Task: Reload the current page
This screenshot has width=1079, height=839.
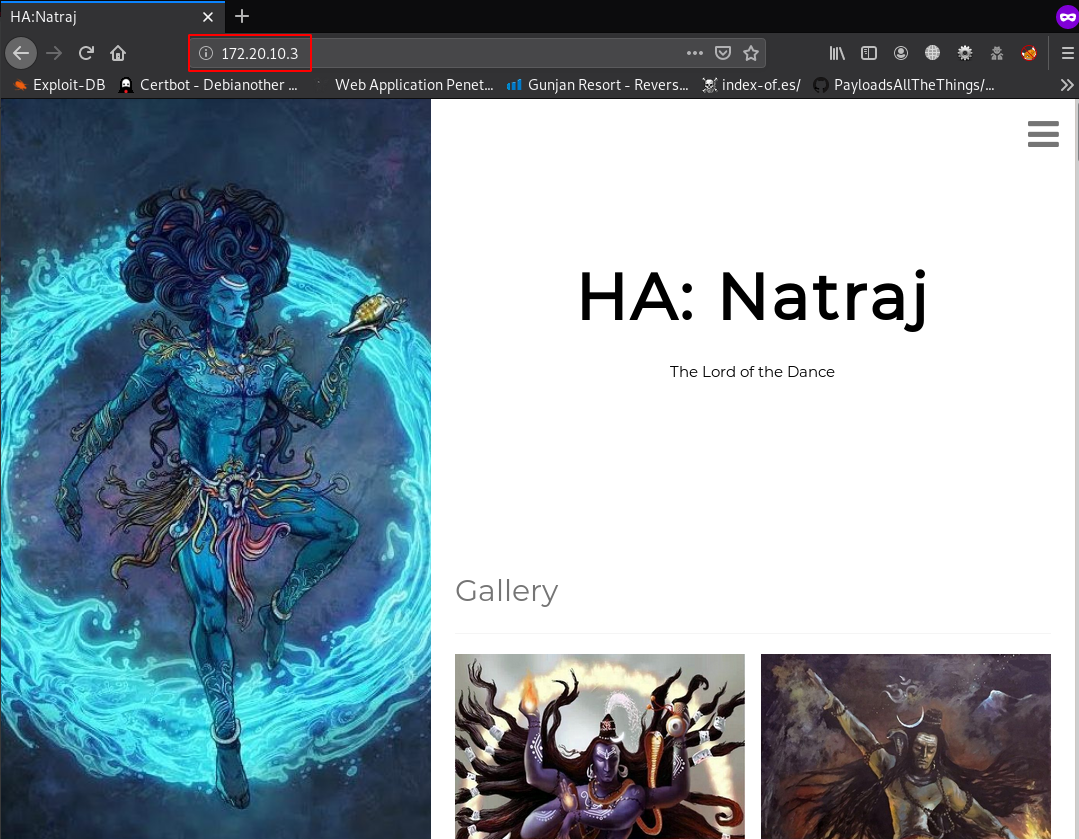Action: pos(86,53)
